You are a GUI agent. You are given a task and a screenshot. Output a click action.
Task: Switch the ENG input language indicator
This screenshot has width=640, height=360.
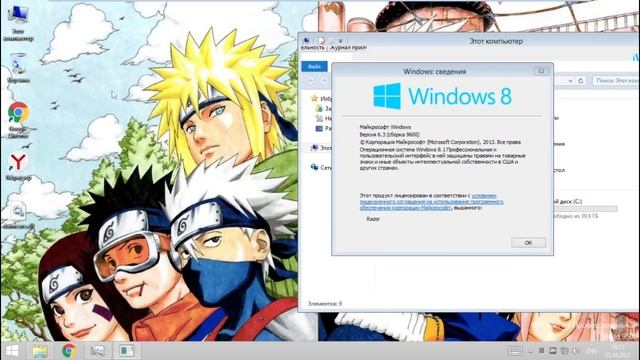(591, 351)
